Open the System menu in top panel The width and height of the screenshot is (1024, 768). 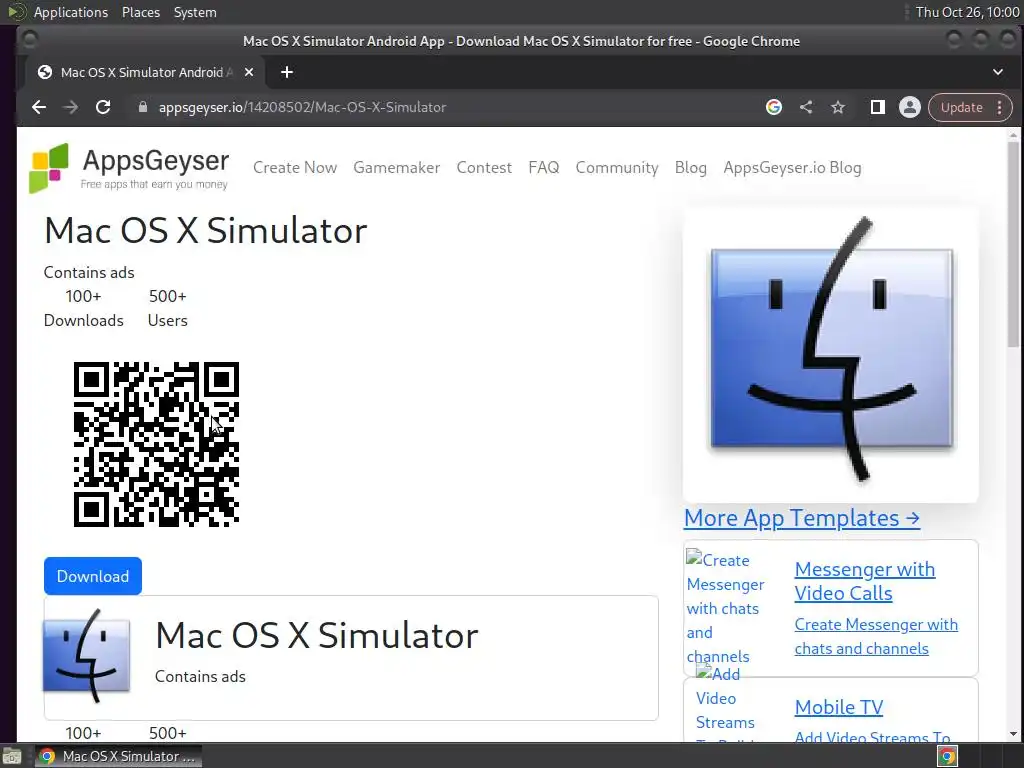[195, 12]
